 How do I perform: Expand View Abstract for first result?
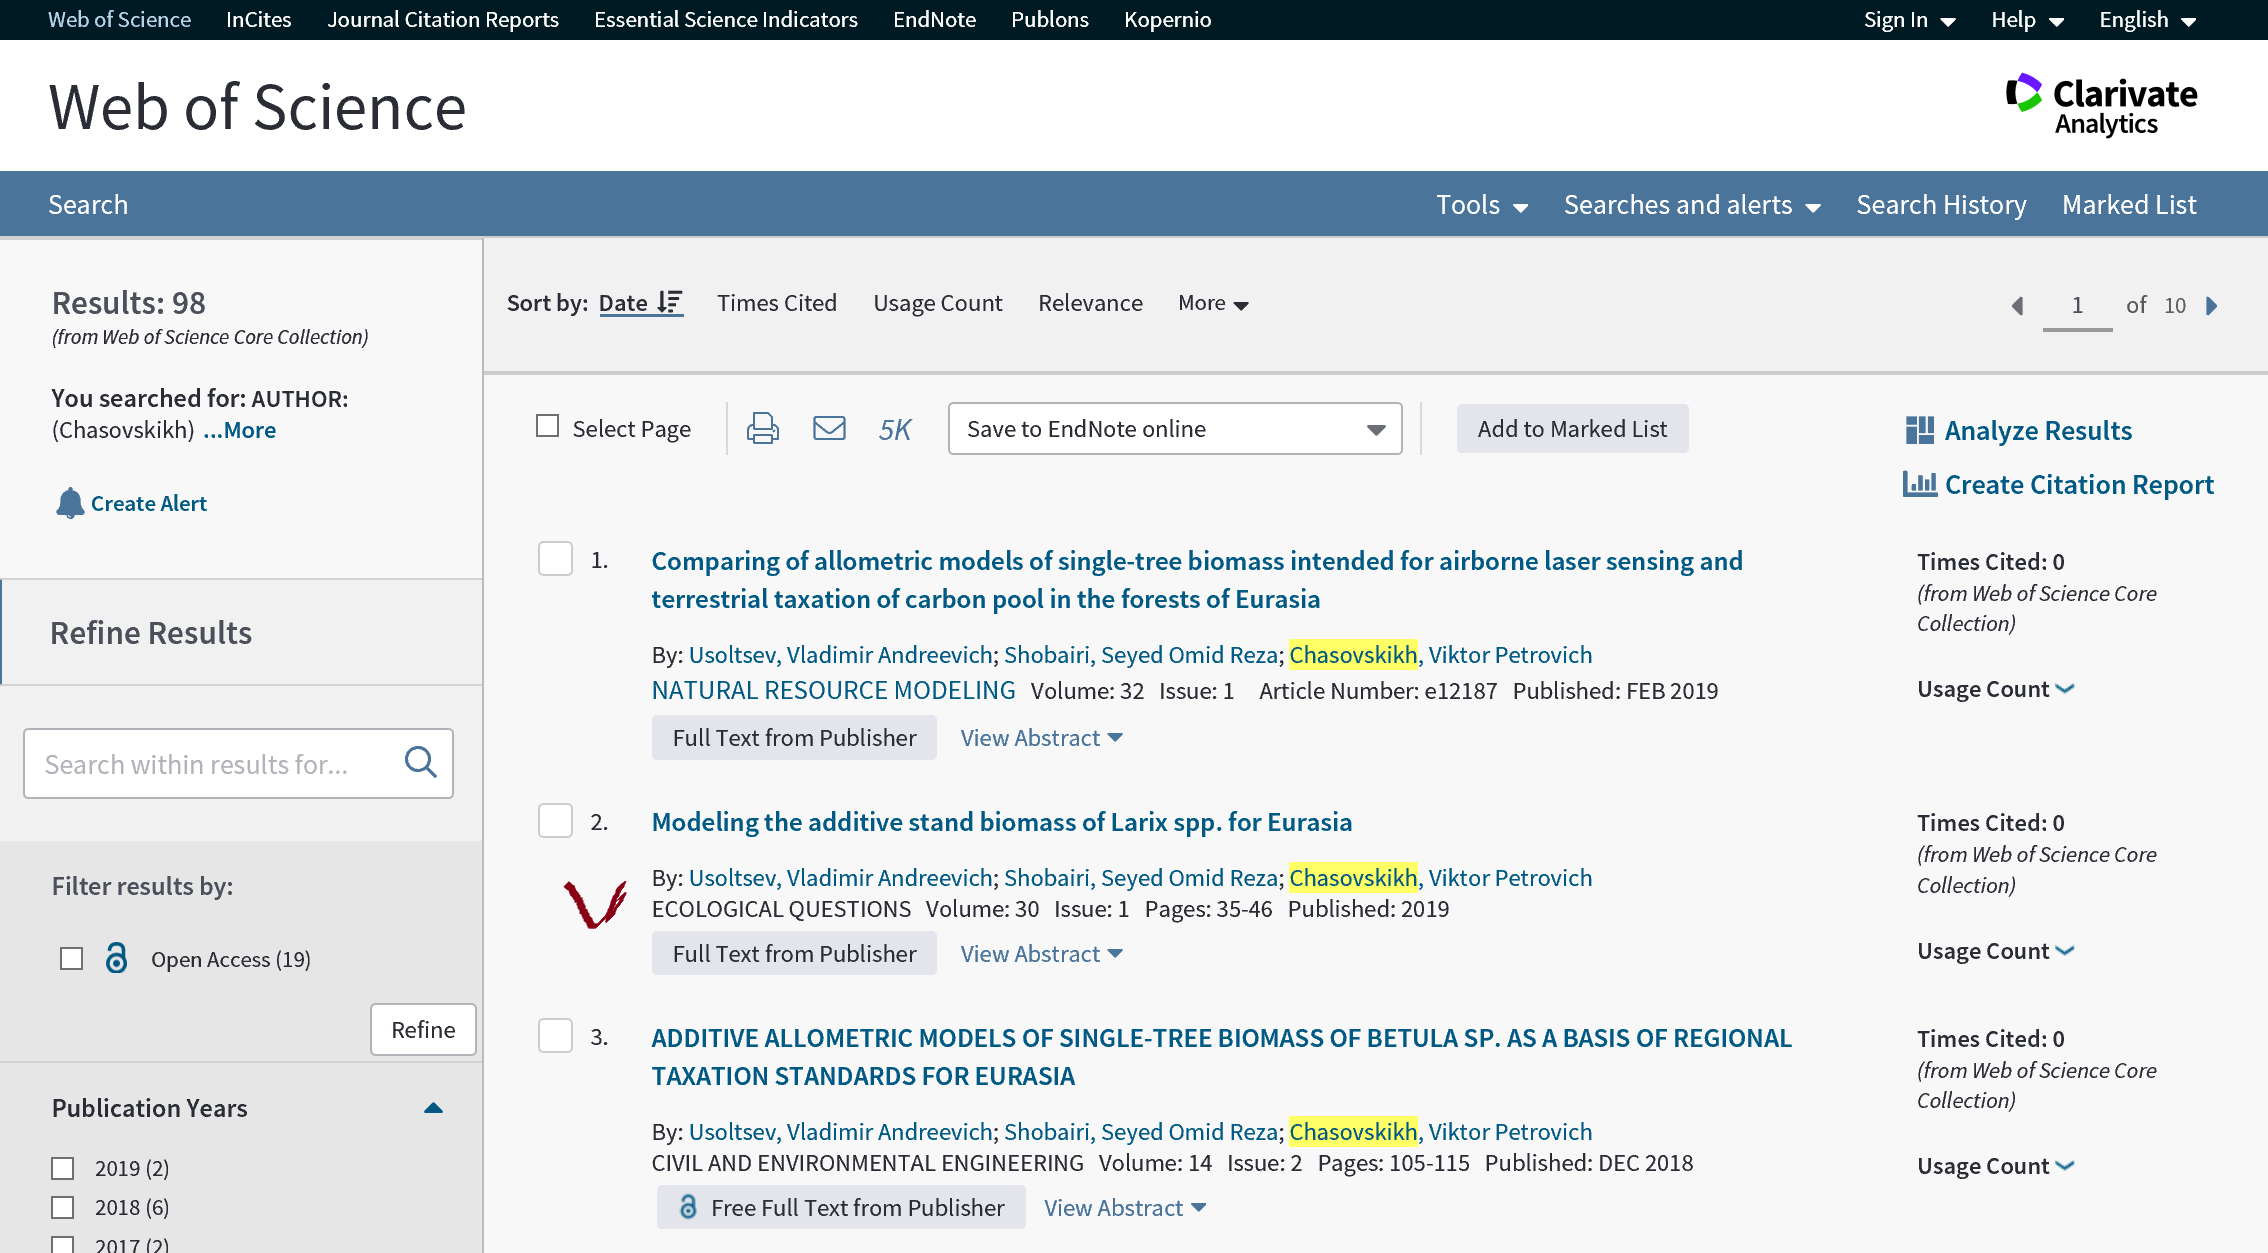coord(1041,738)
